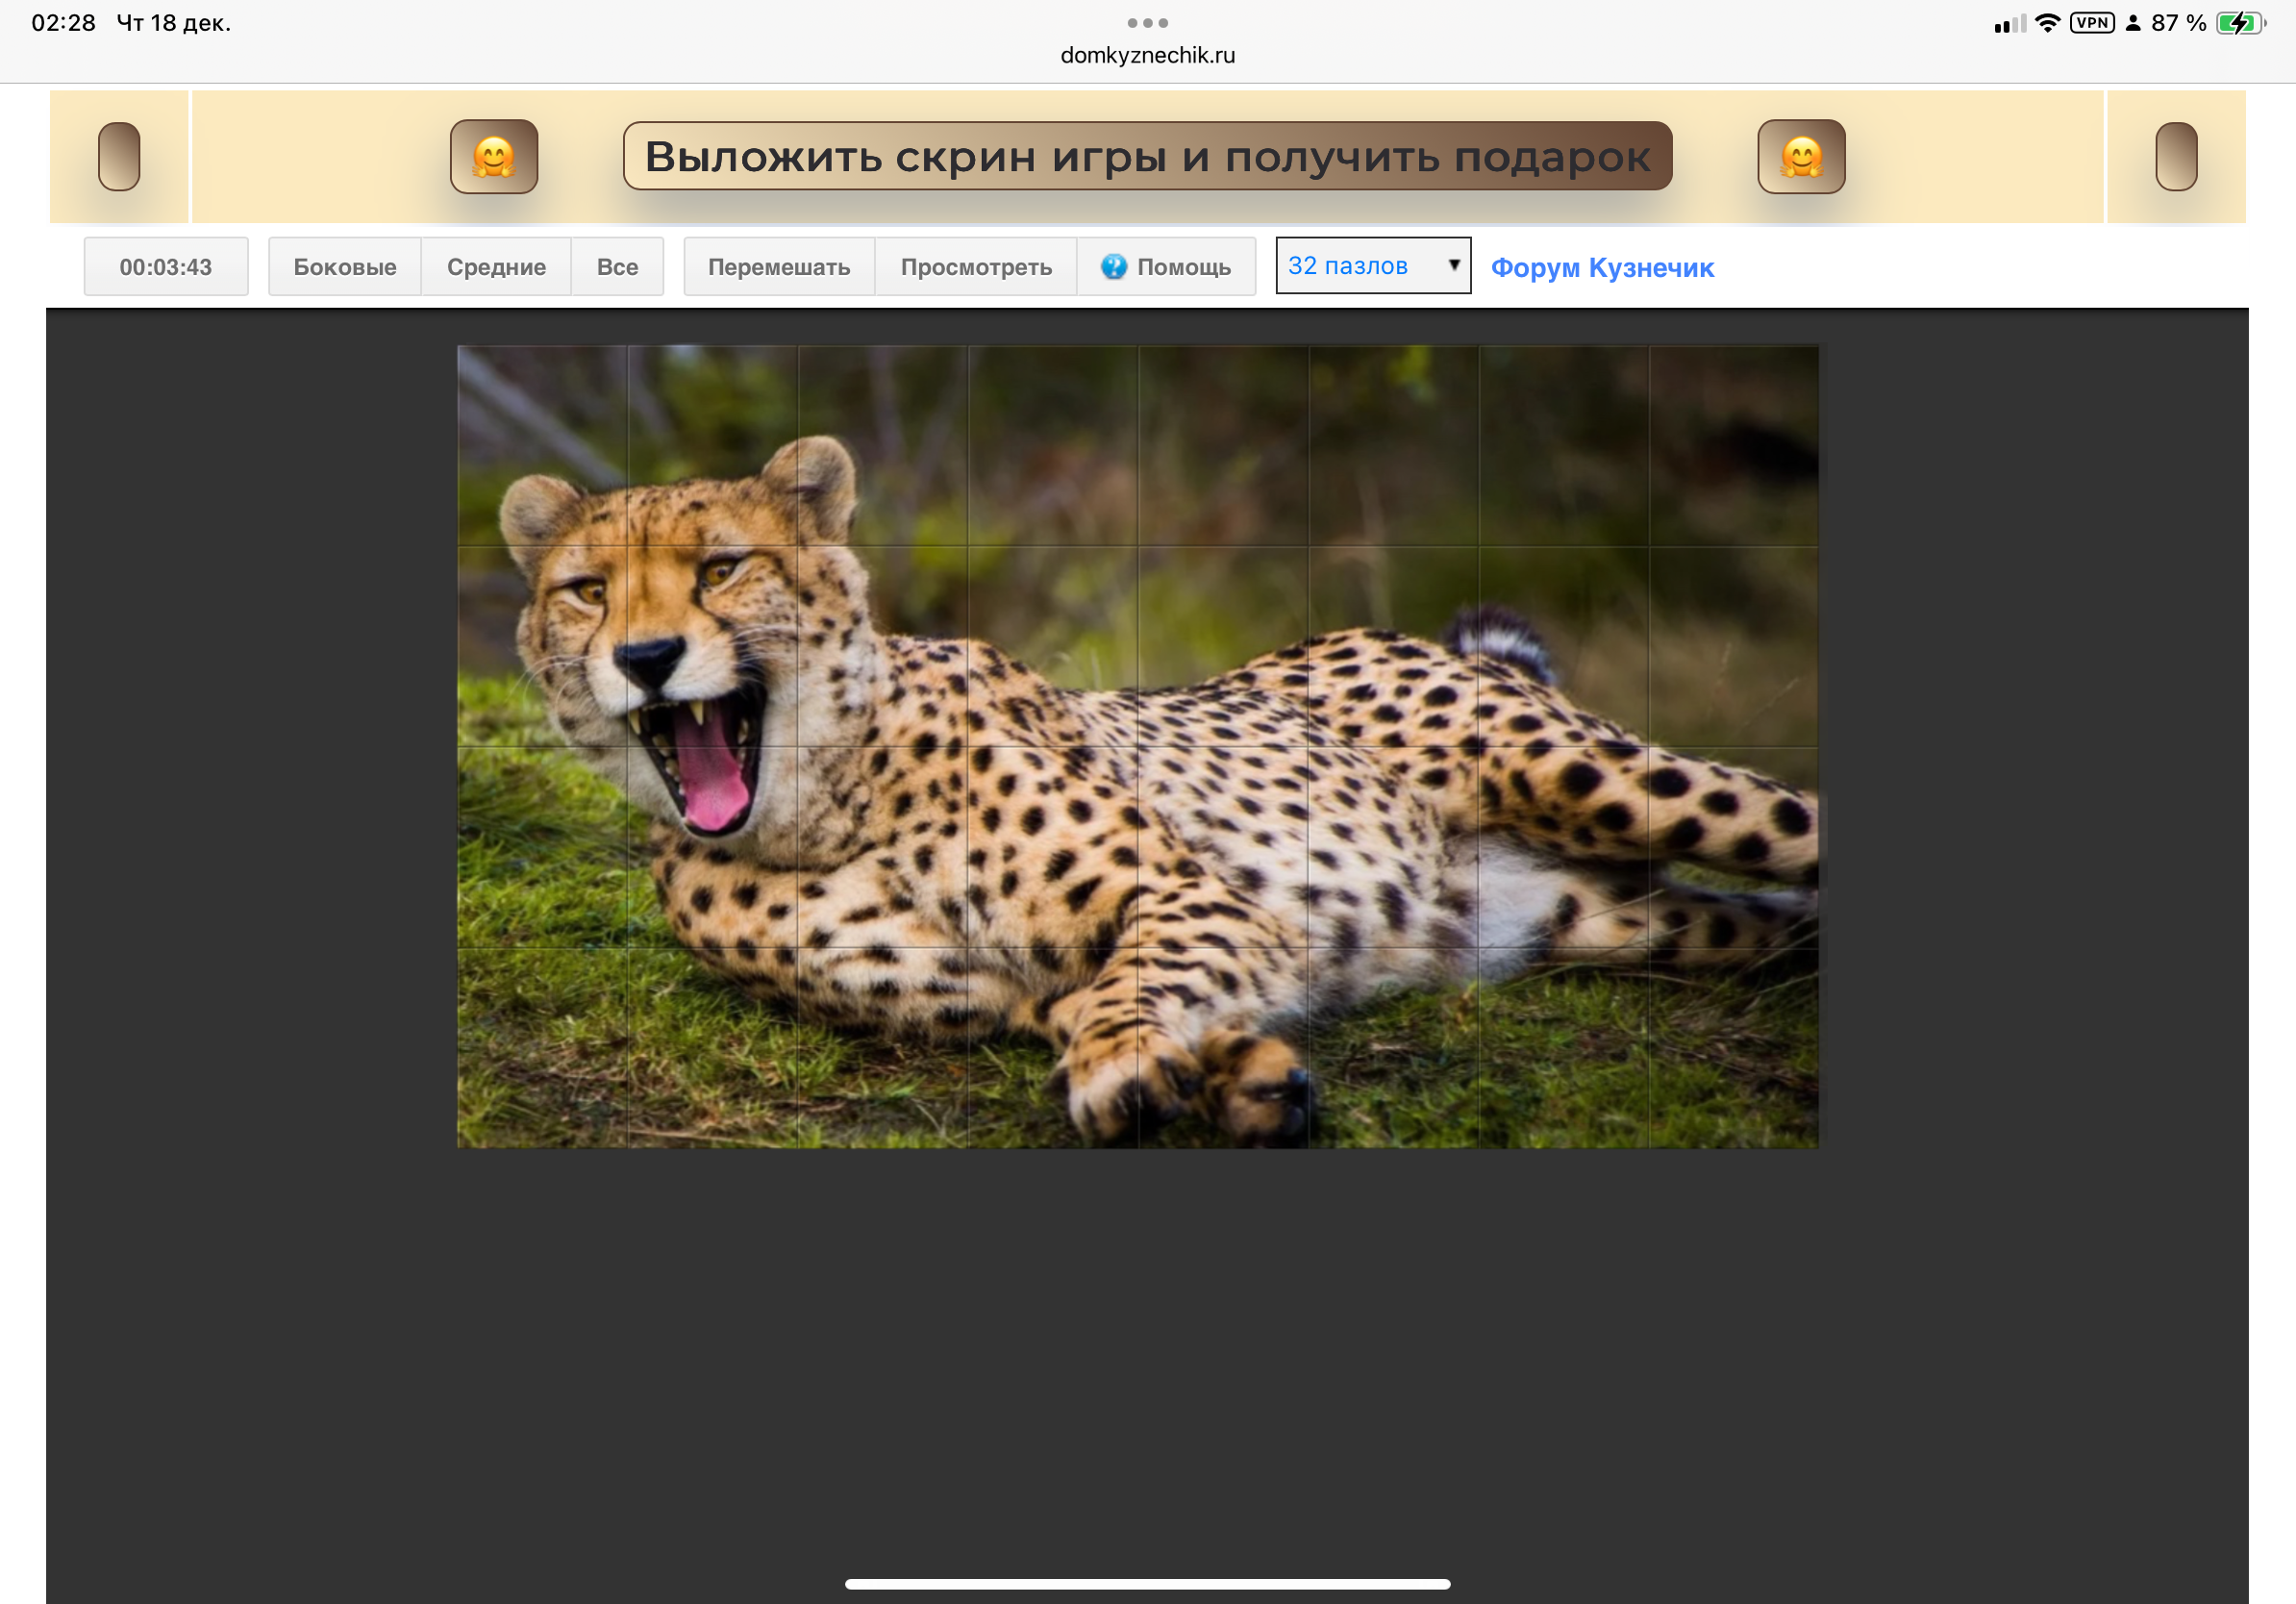Click the far-left rounded banner button
This screenshot has height=1604, width=2296.
(119, 156)
